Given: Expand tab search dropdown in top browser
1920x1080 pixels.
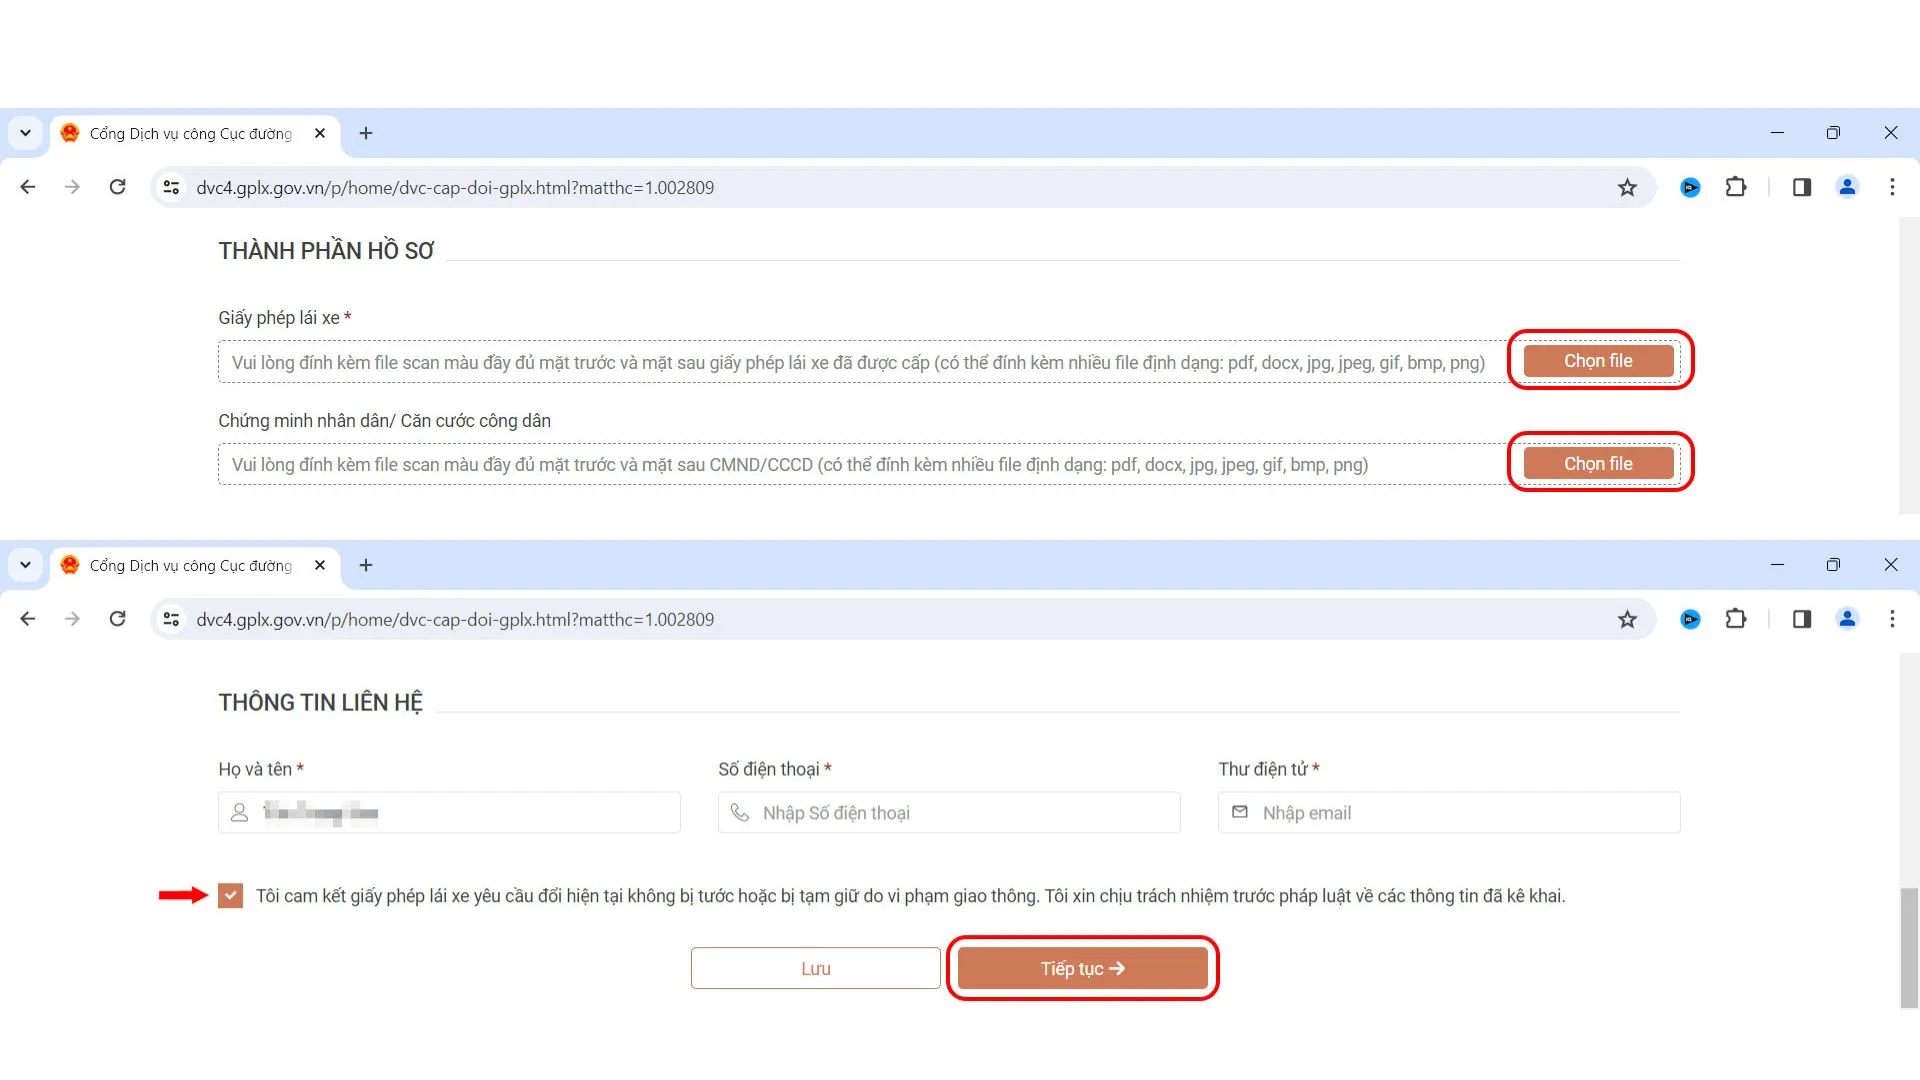Looking at the screenshot, I should (25, 133).
